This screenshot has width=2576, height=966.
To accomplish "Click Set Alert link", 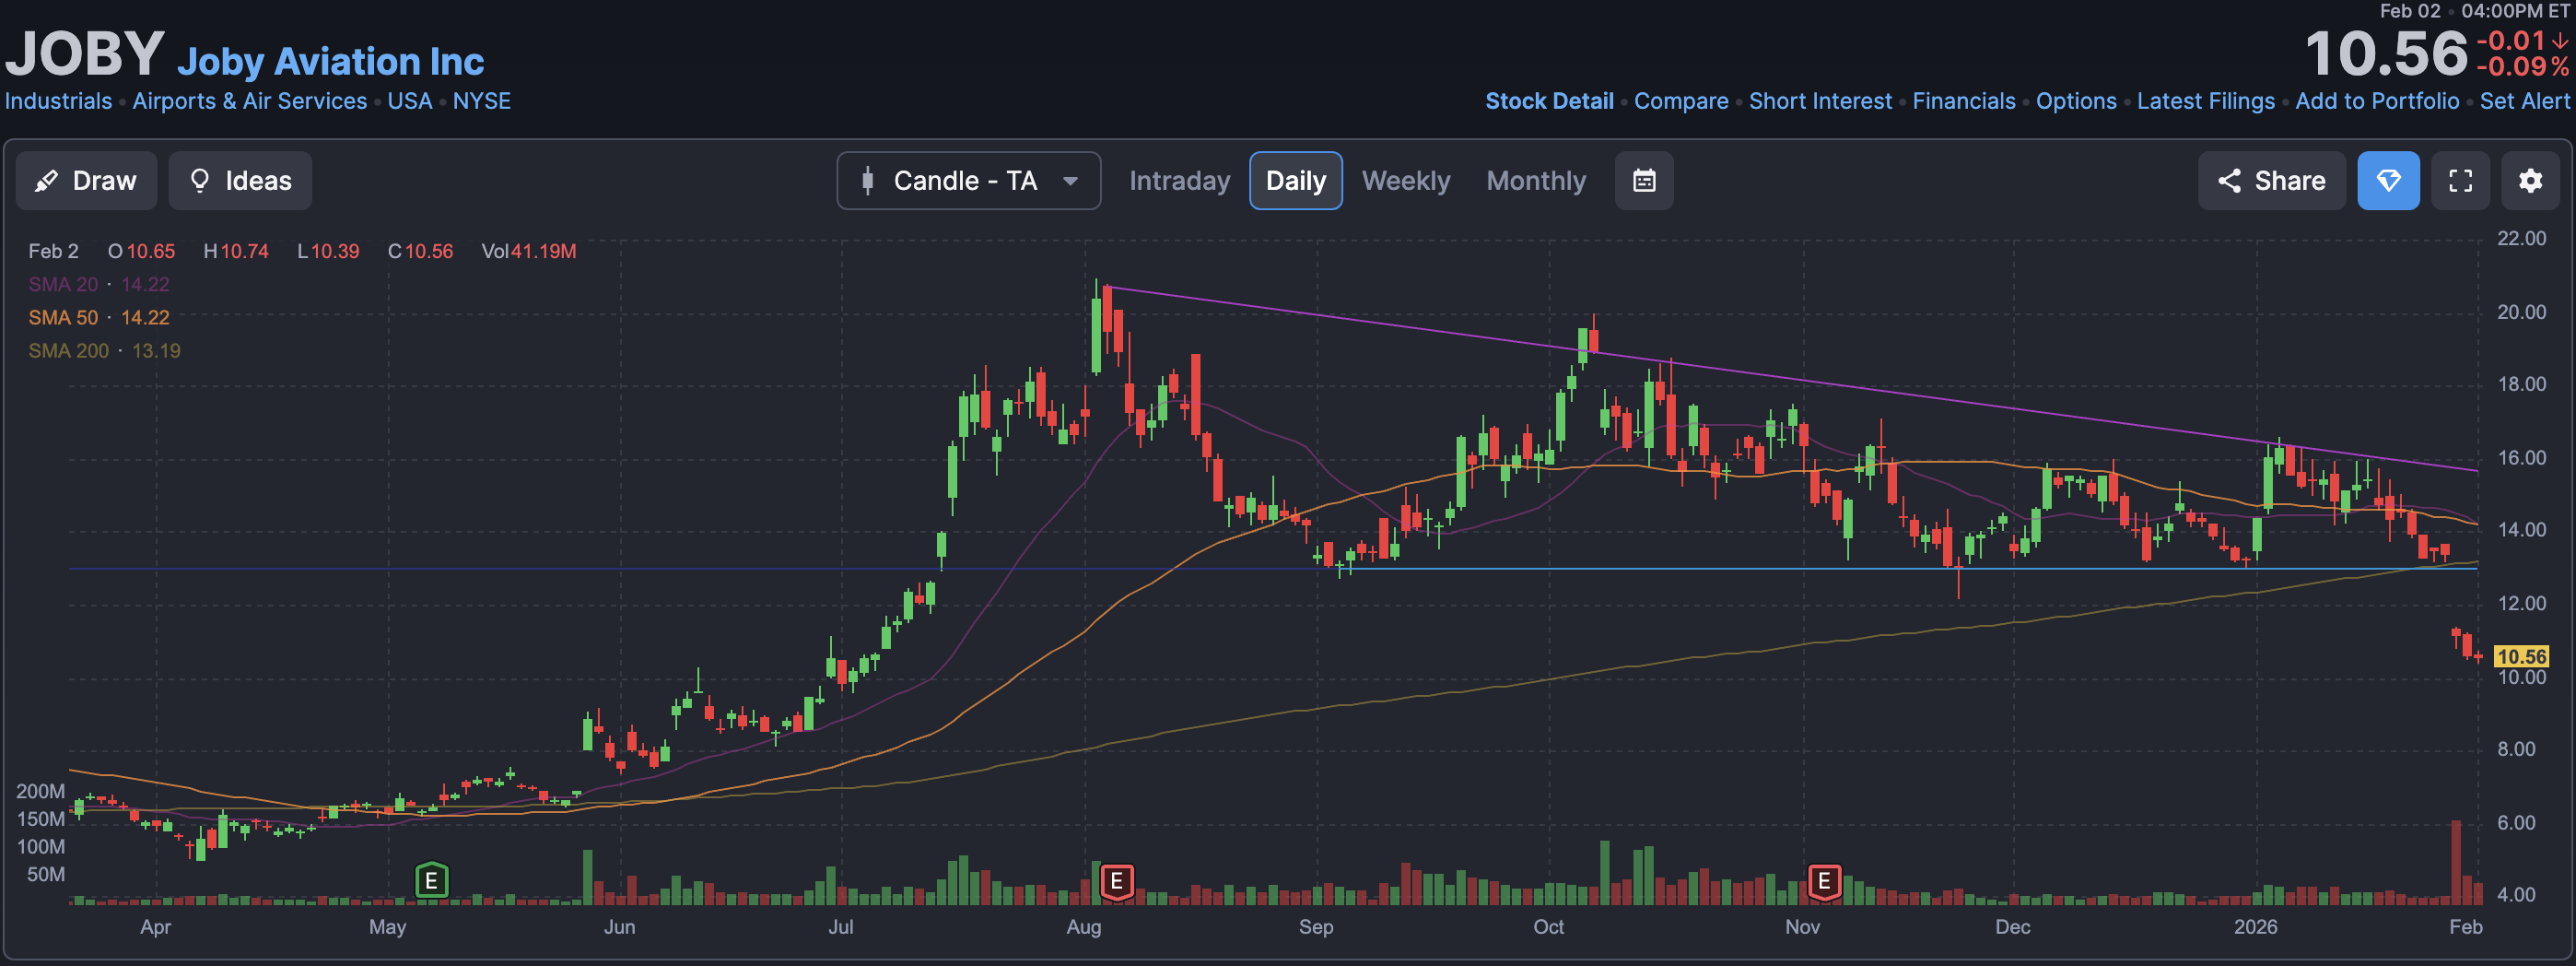I will 2524,101.
